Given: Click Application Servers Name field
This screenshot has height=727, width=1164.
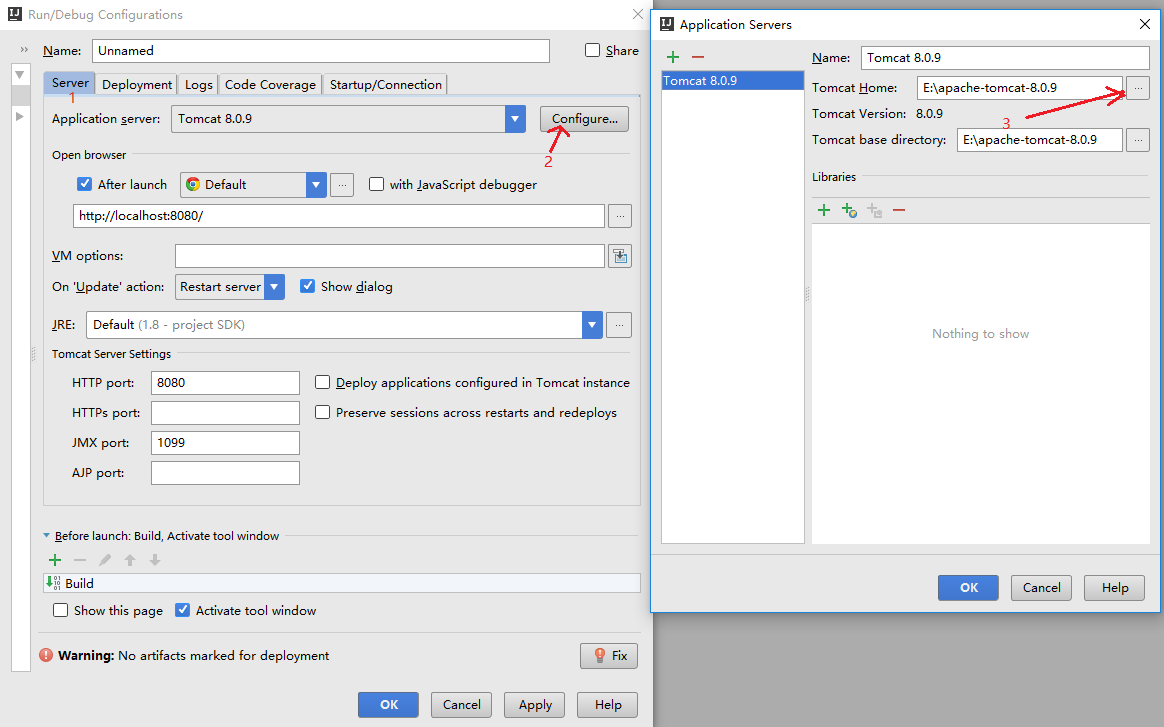Looking at the screenshot, I should [1005, 58].
